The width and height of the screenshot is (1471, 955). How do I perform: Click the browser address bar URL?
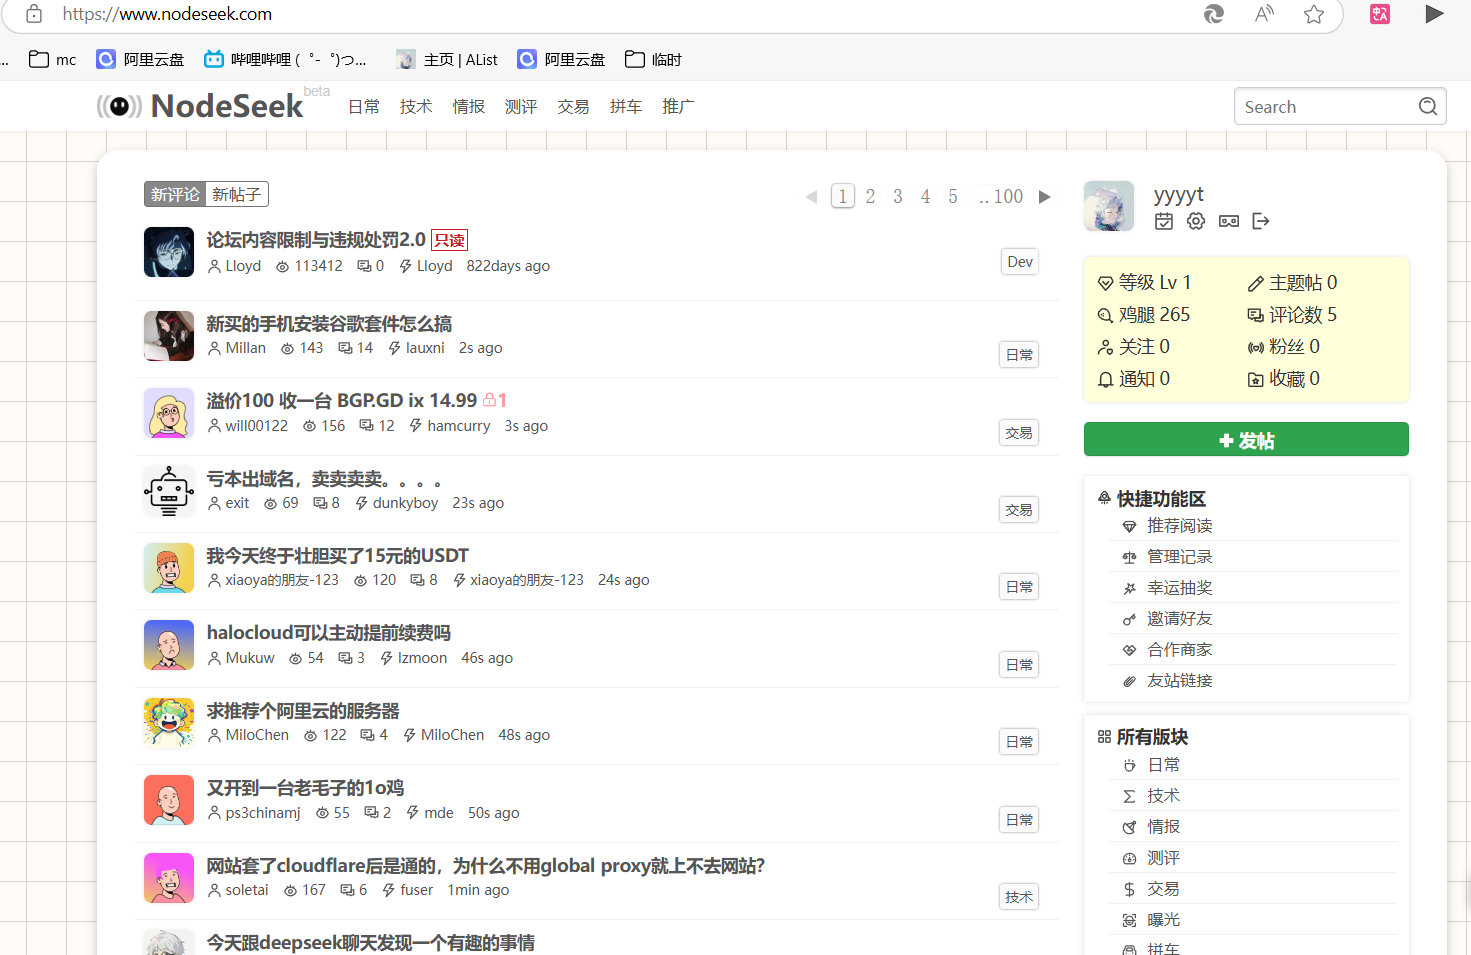pyautogui.click(x=167, y=14)
